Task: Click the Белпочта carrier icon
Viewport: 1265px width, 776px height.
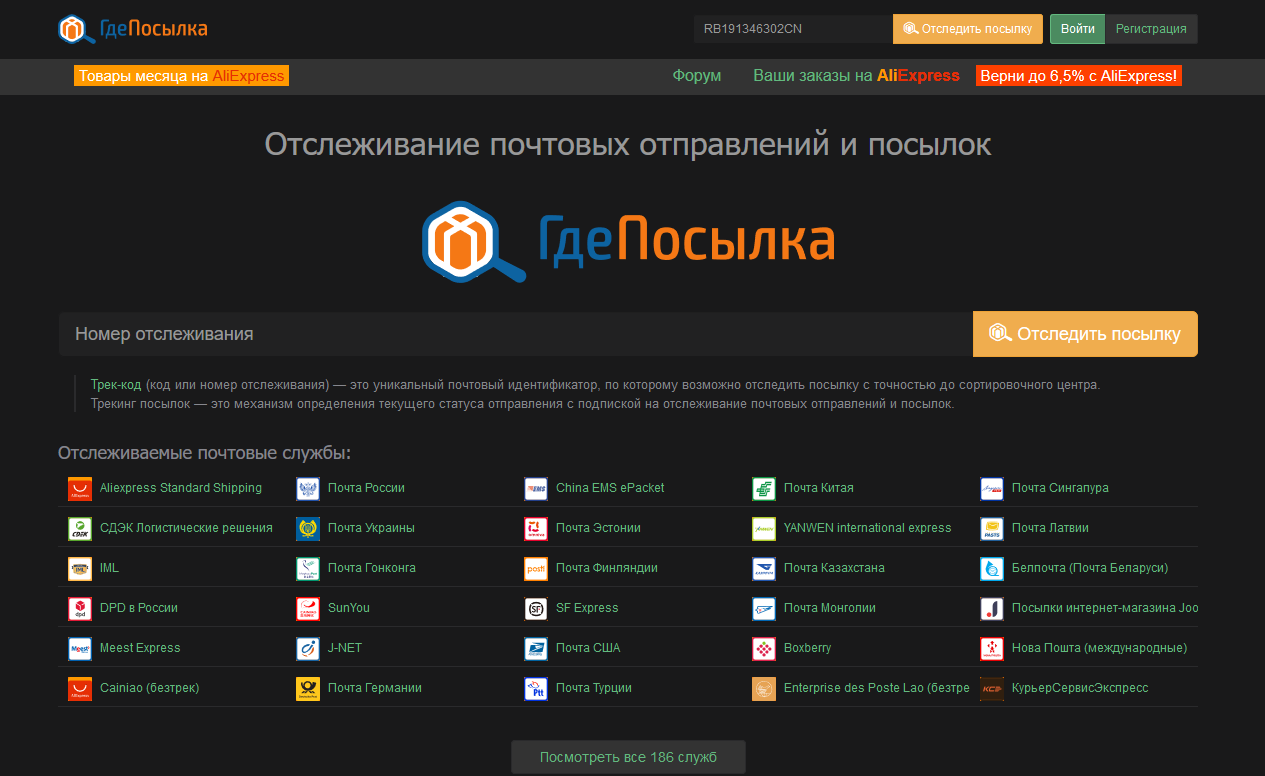Action: (992, 569)
